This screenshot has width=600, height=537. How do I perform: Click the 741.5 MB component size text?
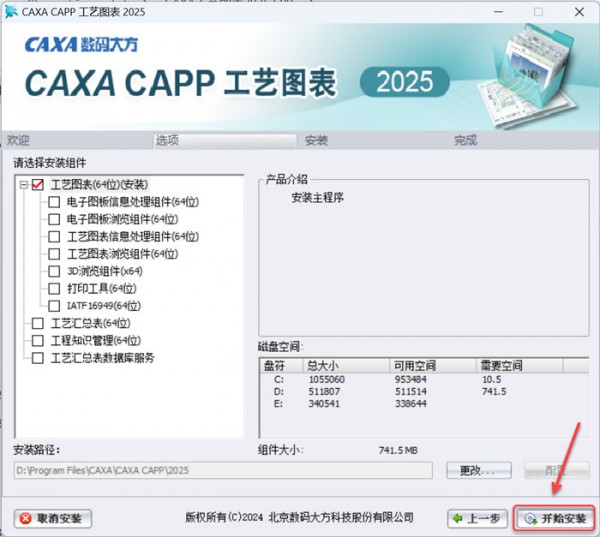398,450
